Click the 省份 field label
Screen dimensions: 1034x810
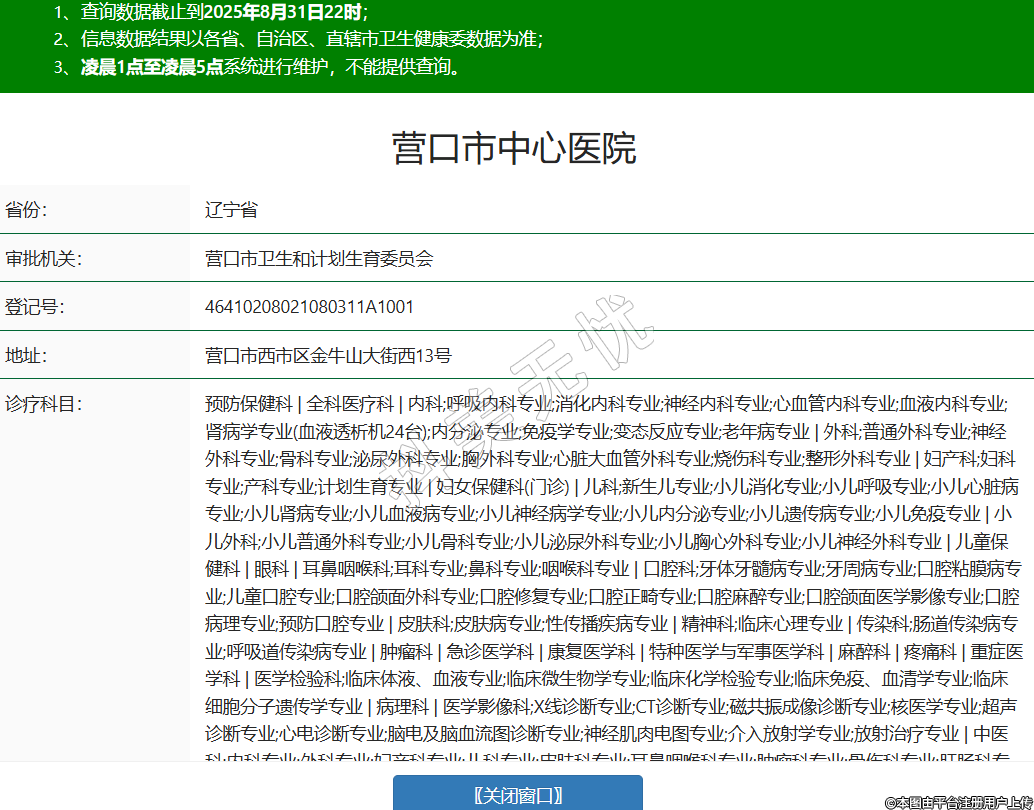click(x=27, y=210)
